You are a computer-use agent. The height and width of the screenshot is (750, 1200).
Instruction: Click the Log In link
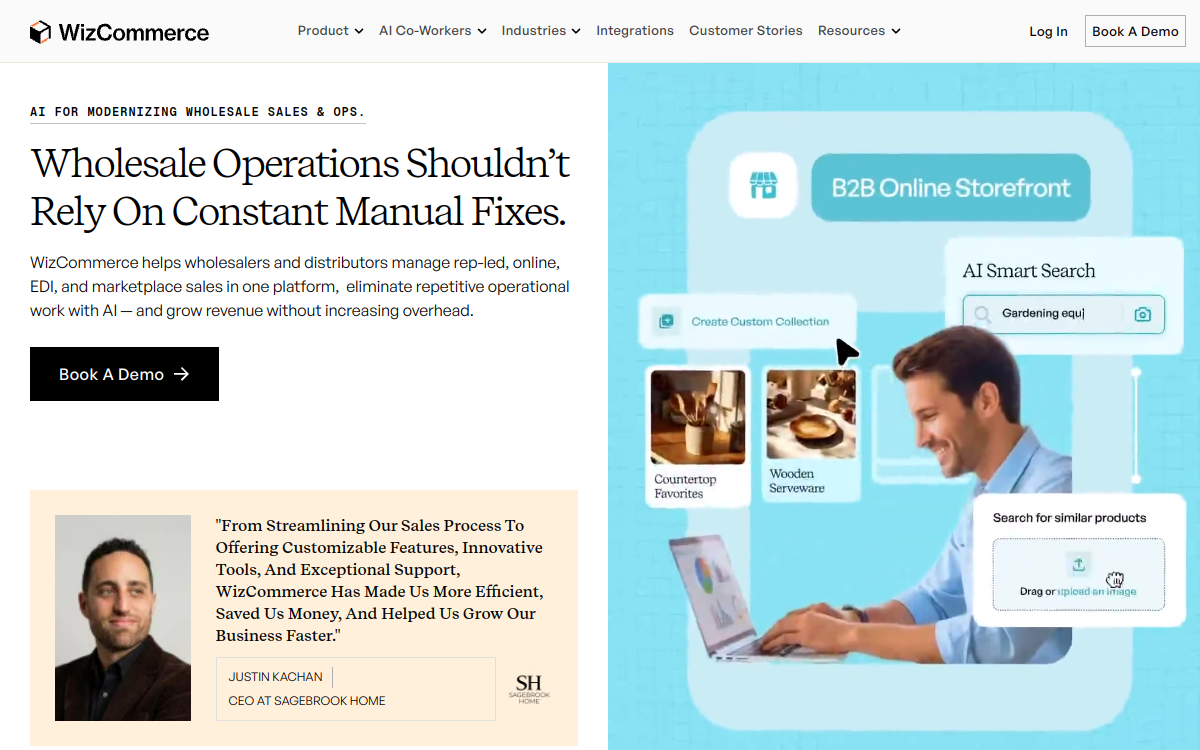click(1048, 32)
